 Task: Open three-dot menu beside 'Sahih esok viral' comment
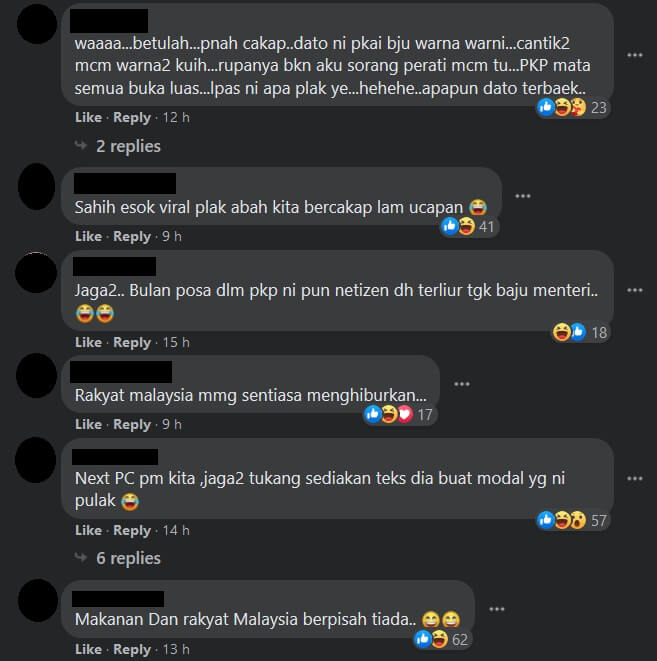pyautogui.click(x=523, y=196)
